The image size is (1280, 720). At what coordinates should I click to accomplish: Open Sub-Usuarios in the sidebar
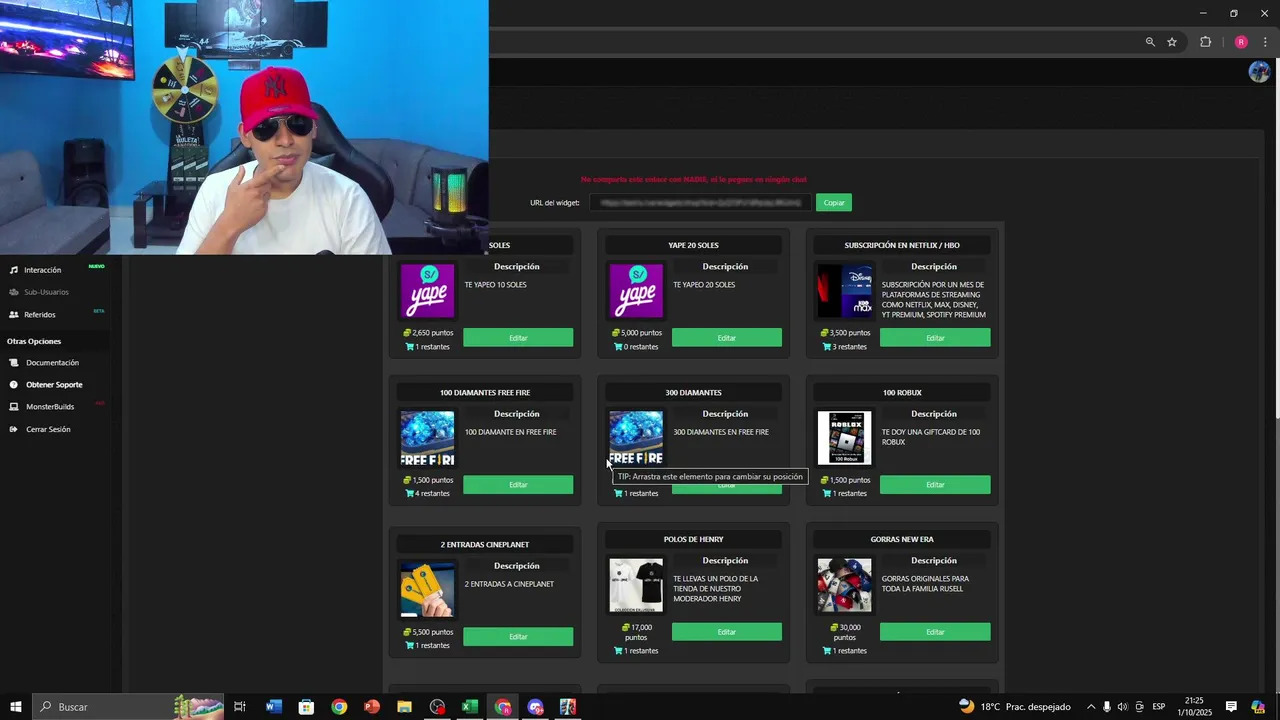tap(46, 292)
